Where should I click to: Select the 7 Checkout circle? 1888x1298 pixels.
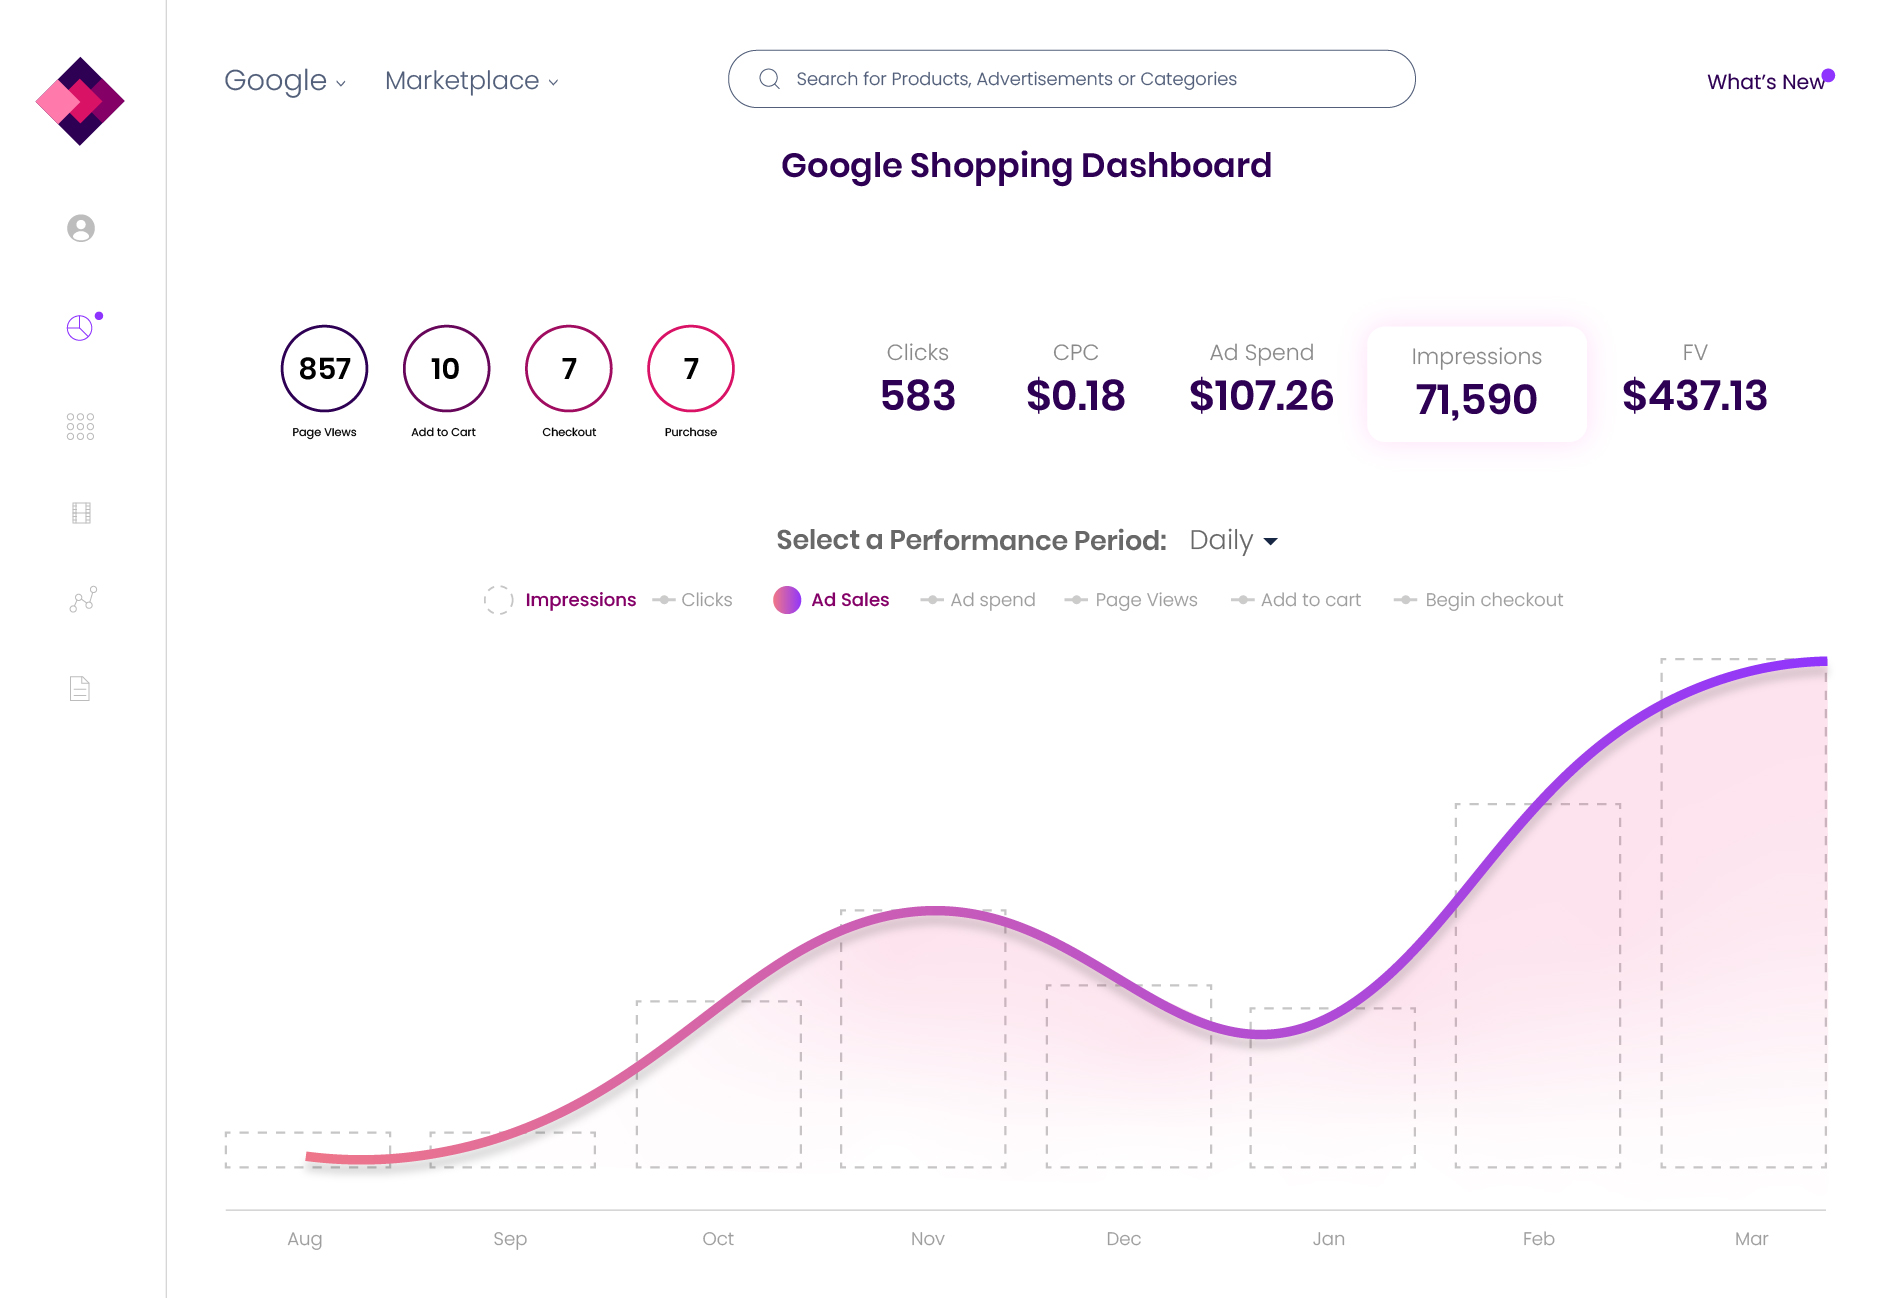pyautogui.click(x=569, y=369)
